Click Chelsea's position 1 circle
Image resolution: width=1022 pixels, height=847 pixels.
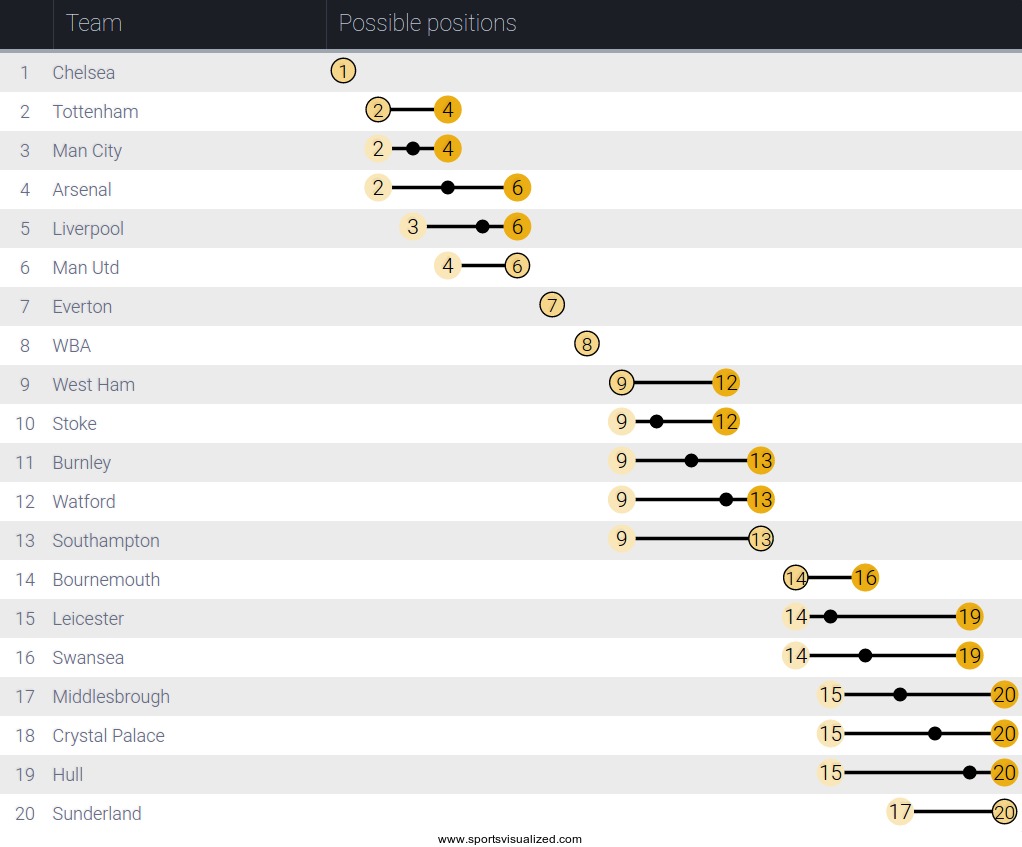click(x=343, y=71)
